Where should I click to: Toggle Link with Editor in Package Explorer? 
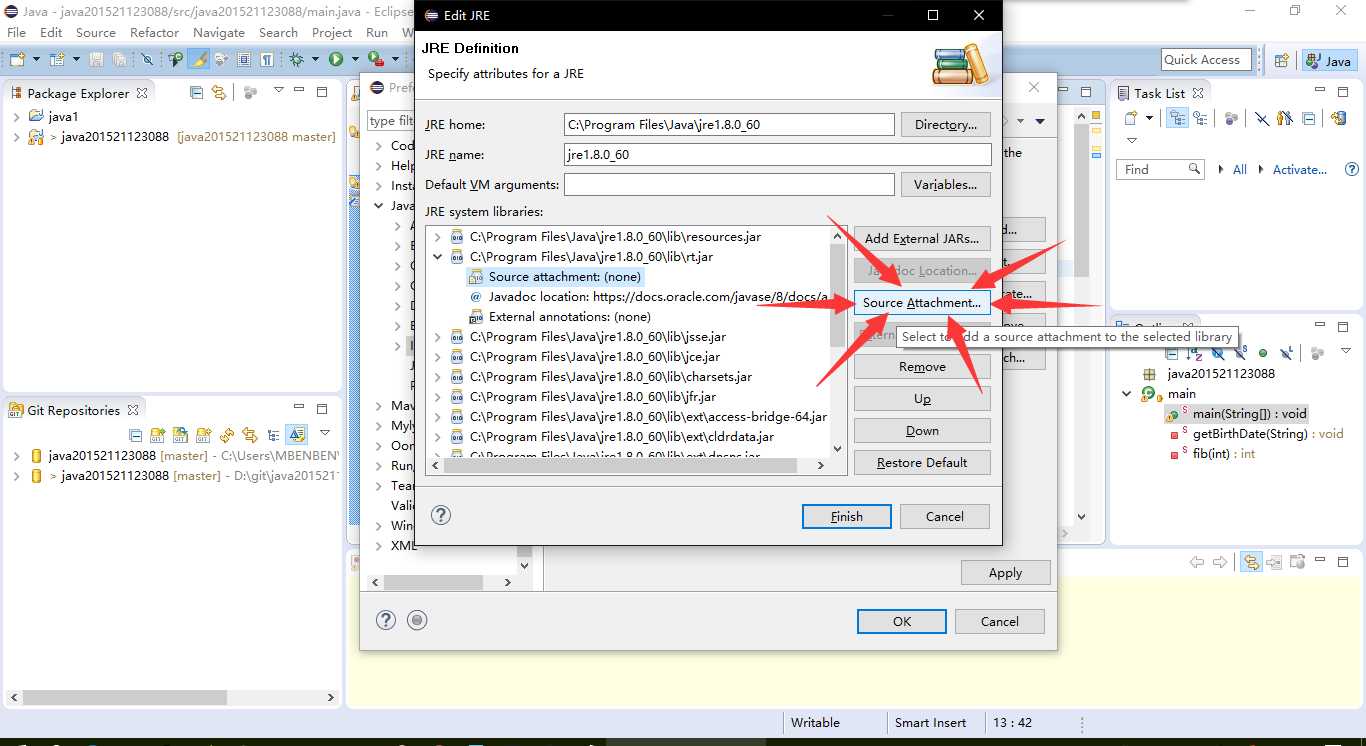coord(219,92)
